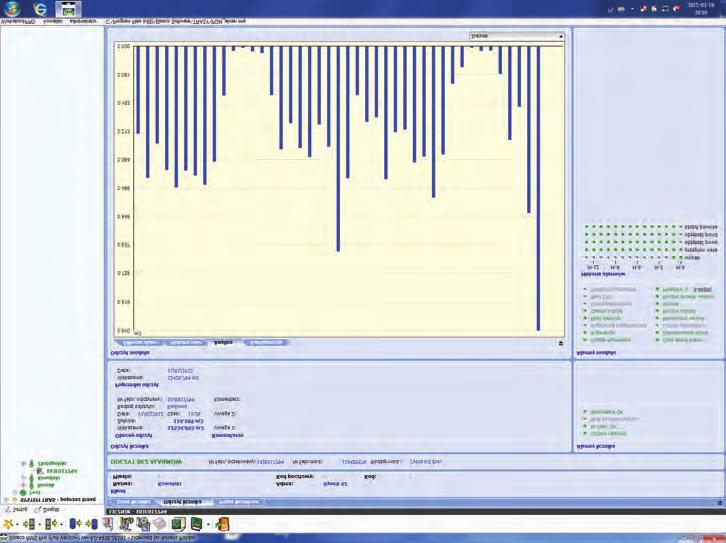Click the Odczyty modułu section heading
726x543 pixels.
(x=130, y=353)
